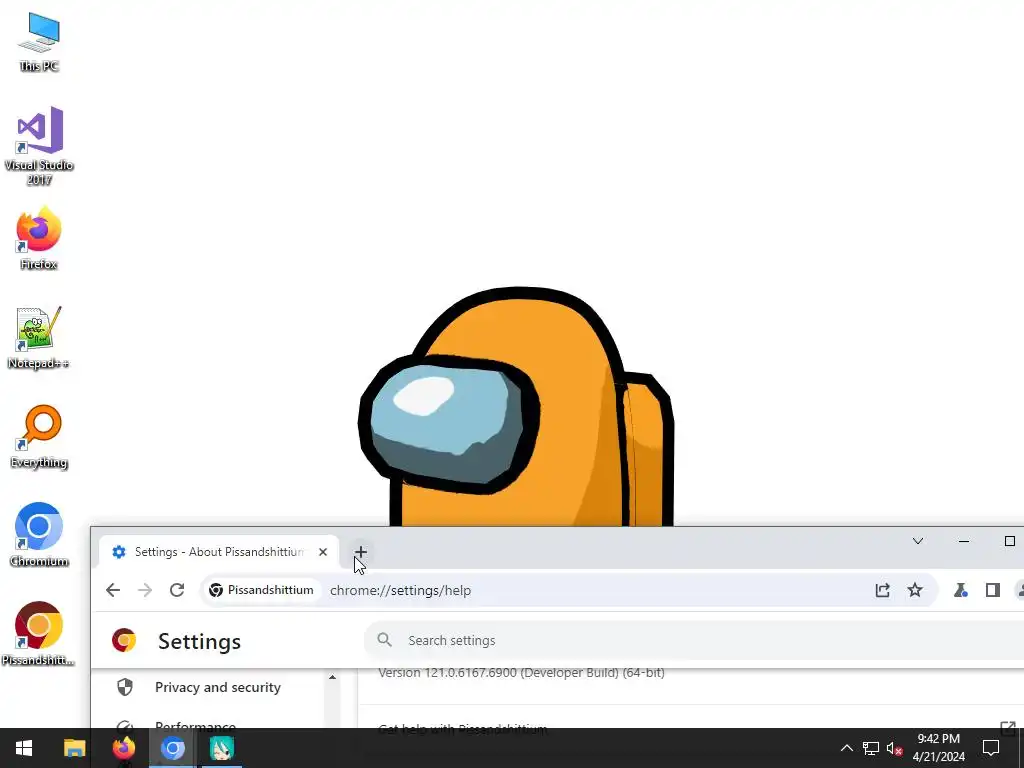Minimize the browser window

(963, 541)
